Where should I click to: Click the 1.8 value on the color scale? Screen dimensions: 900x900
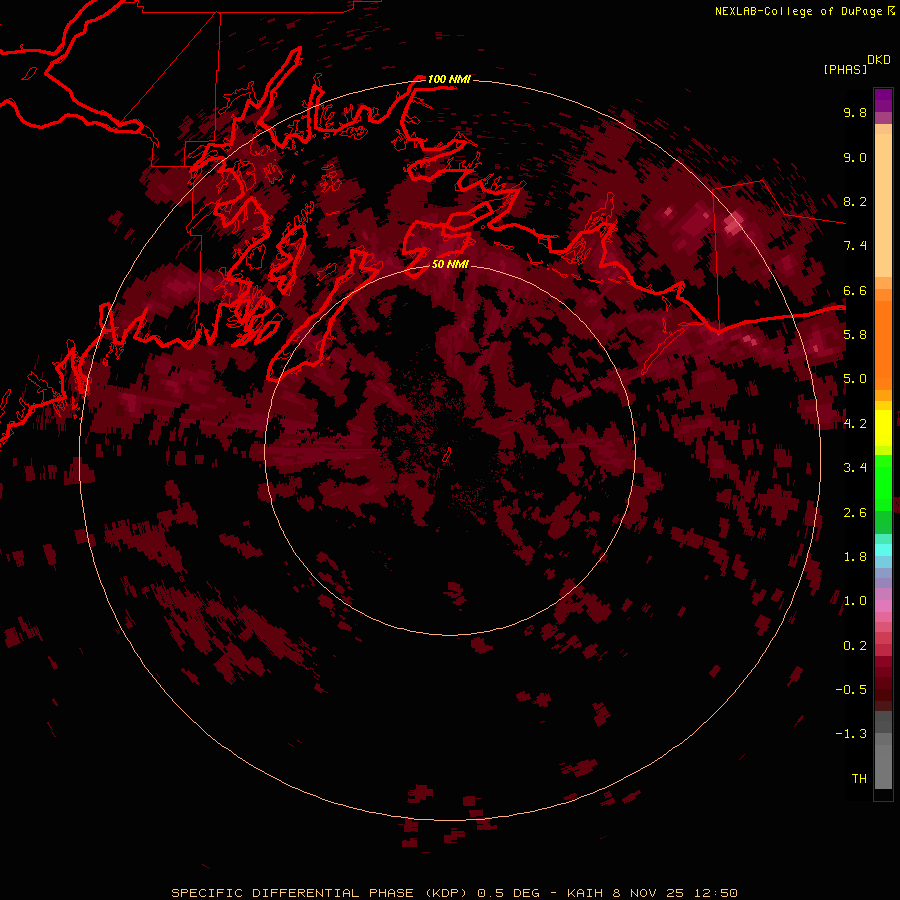pyautogui.click(x=855, y=557)
